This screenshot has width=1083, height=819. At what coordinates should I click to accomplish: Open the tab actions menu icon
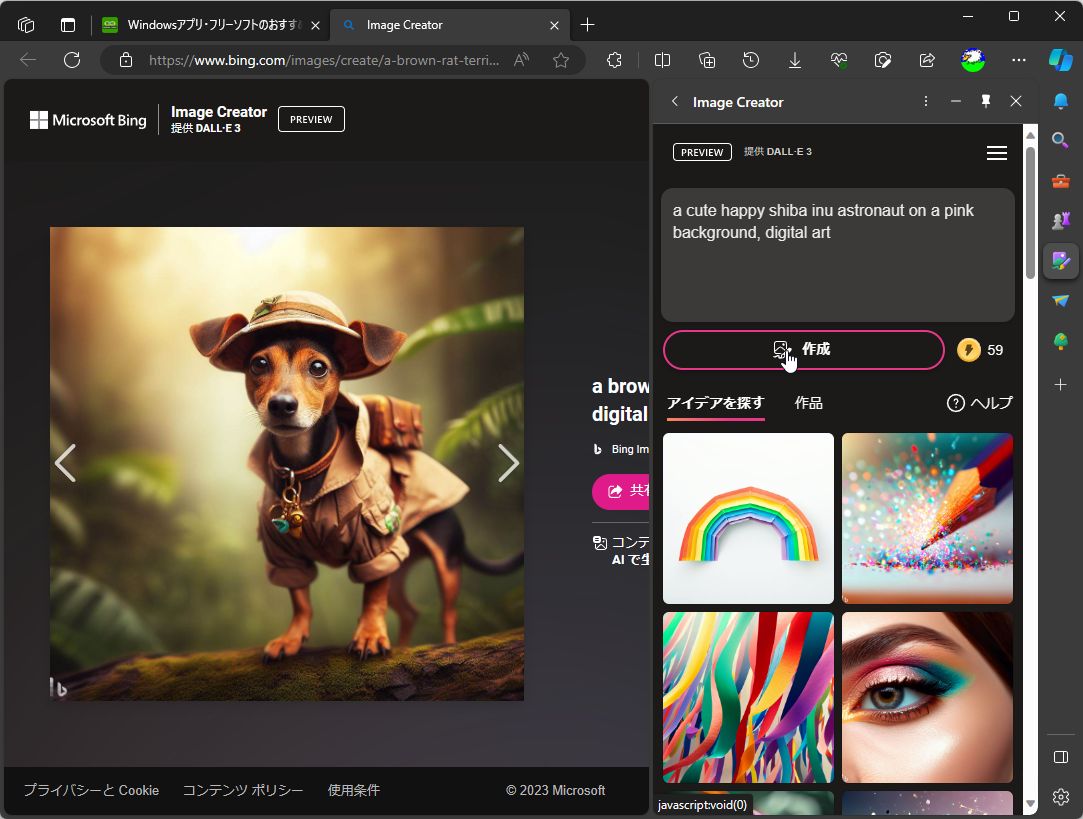[x=68, y=25]
